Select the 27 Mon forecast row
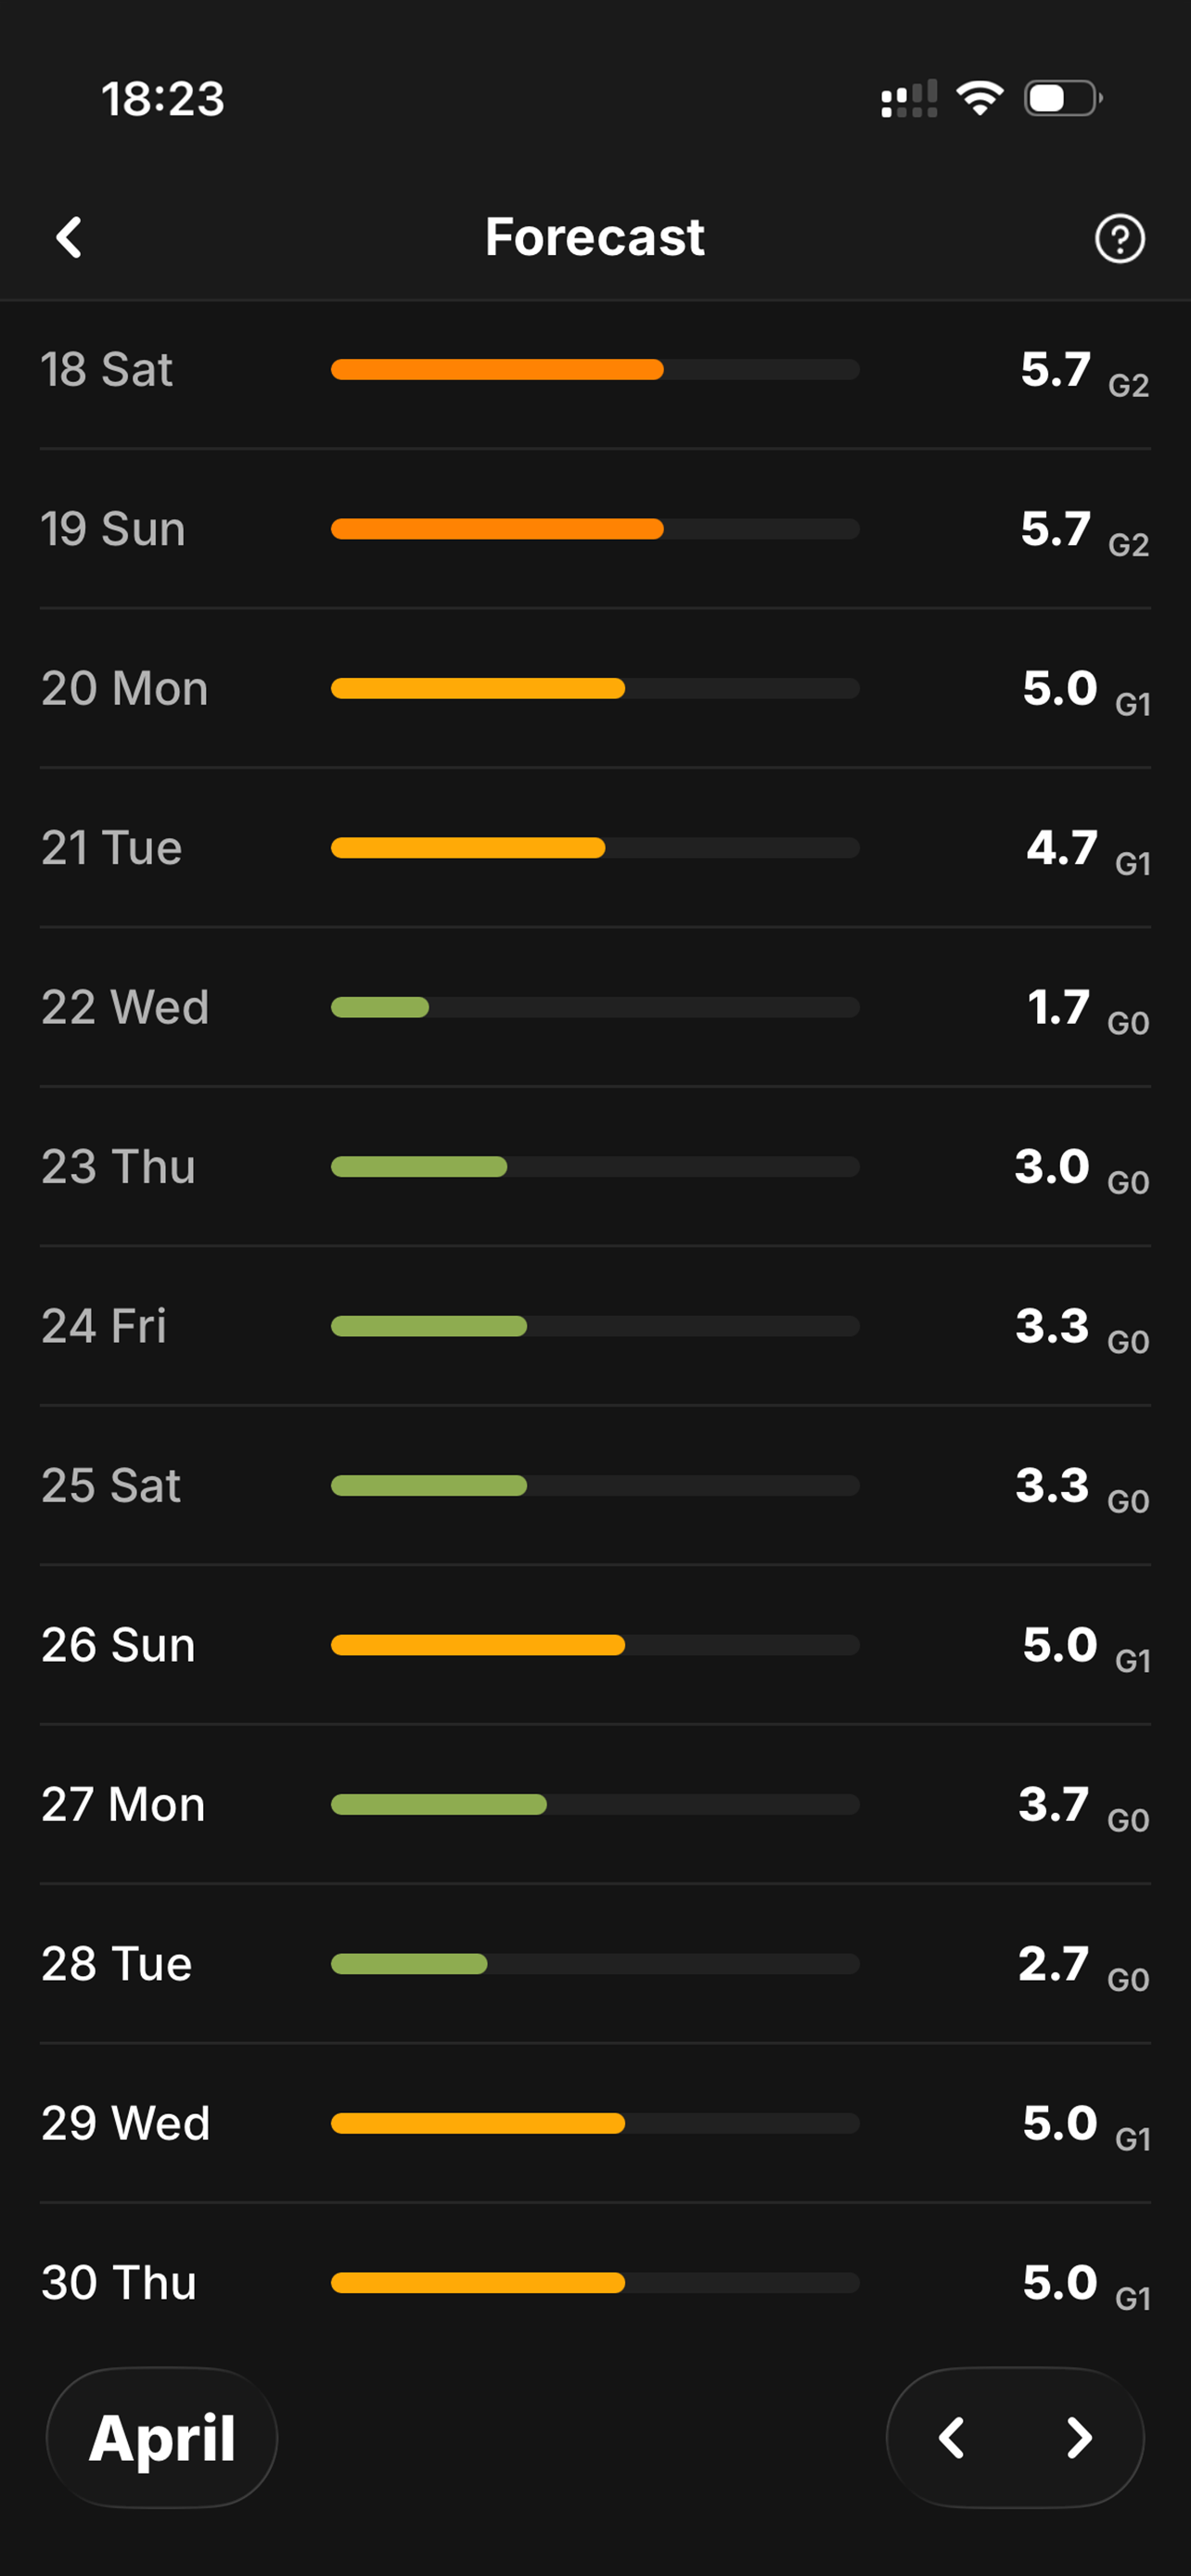This screenshot has width=1191, height=2576. [x=595, y=1804]
